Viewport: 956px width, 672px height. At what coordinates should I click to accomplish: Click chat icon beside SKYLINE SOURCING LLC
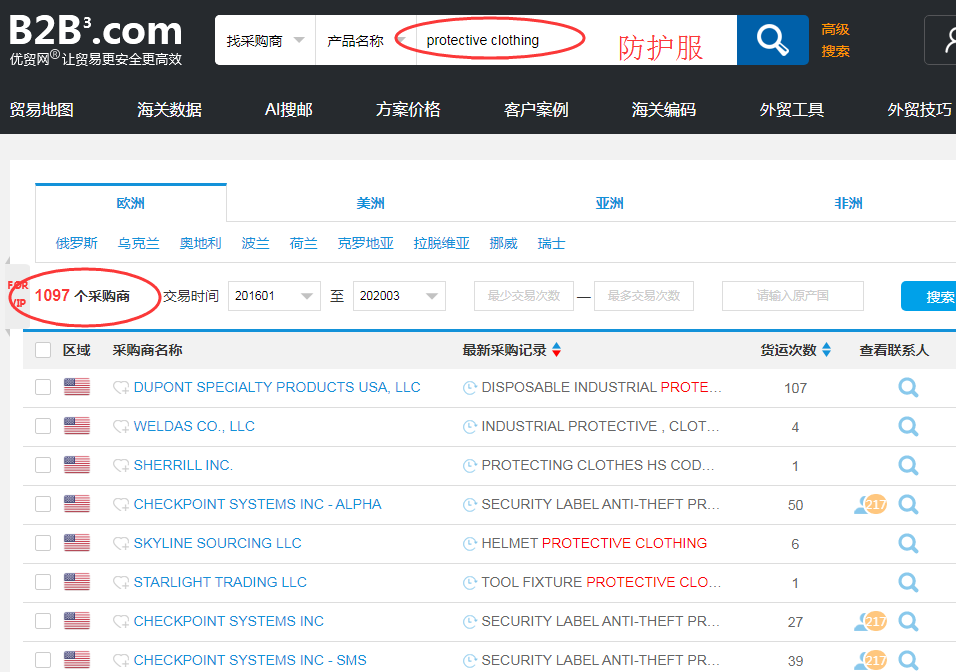pos(121,544)
